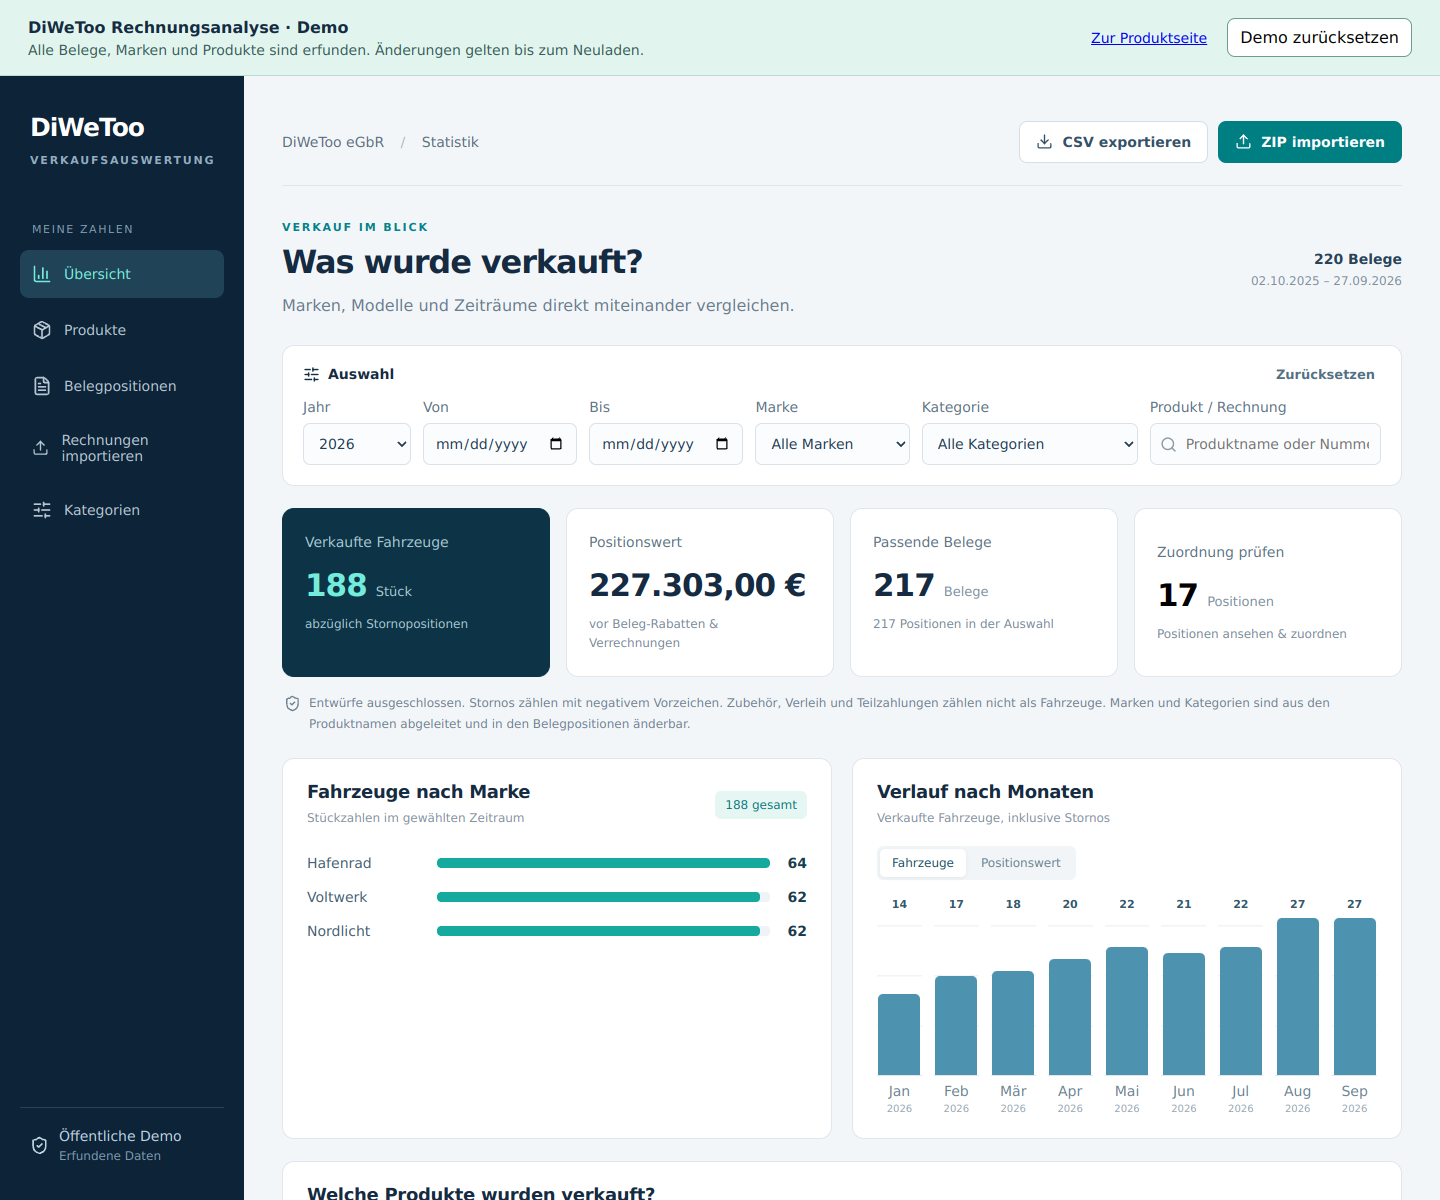Click the Übersicht bar chart icon
The image size is (1440, 1200).
coord(42,274)
